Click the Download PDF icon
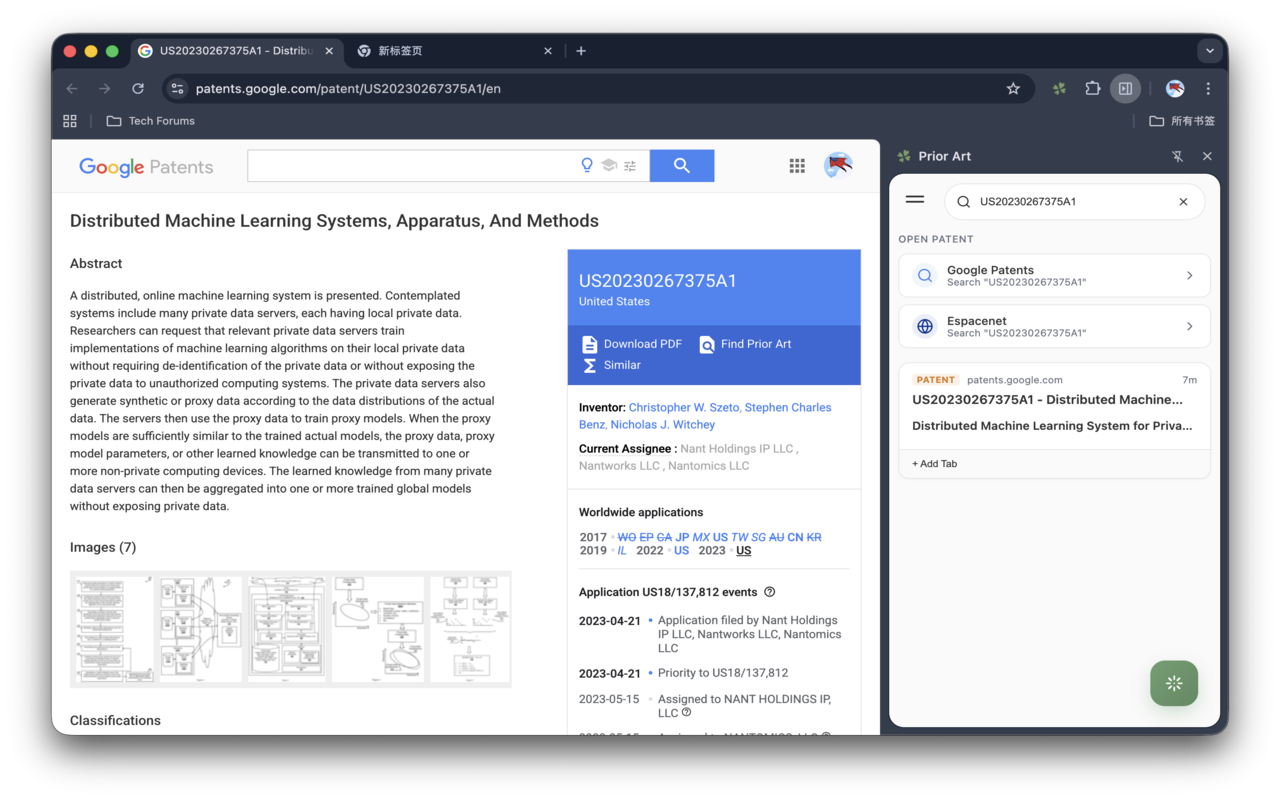This screenshot has height=800, width=1280. 590,344
